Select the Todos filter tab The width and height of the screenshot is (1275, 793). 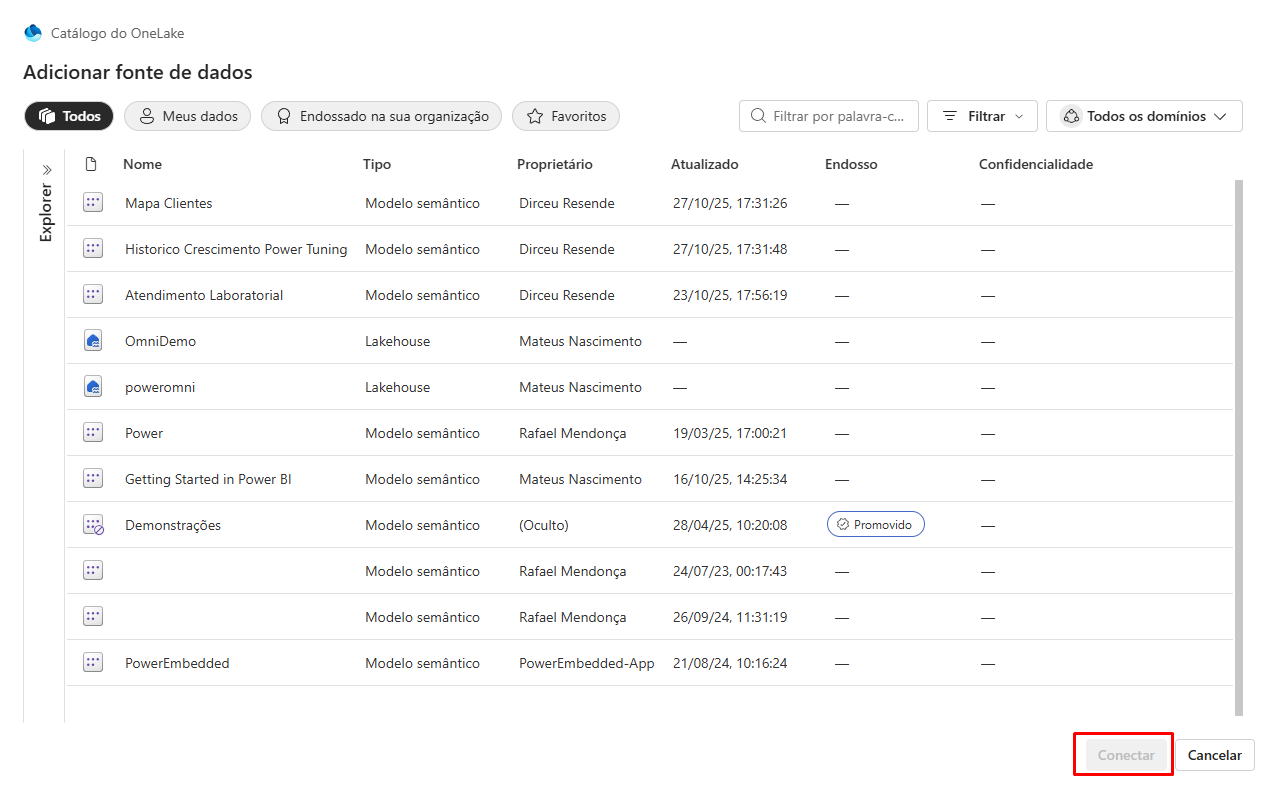pos(69,116)
